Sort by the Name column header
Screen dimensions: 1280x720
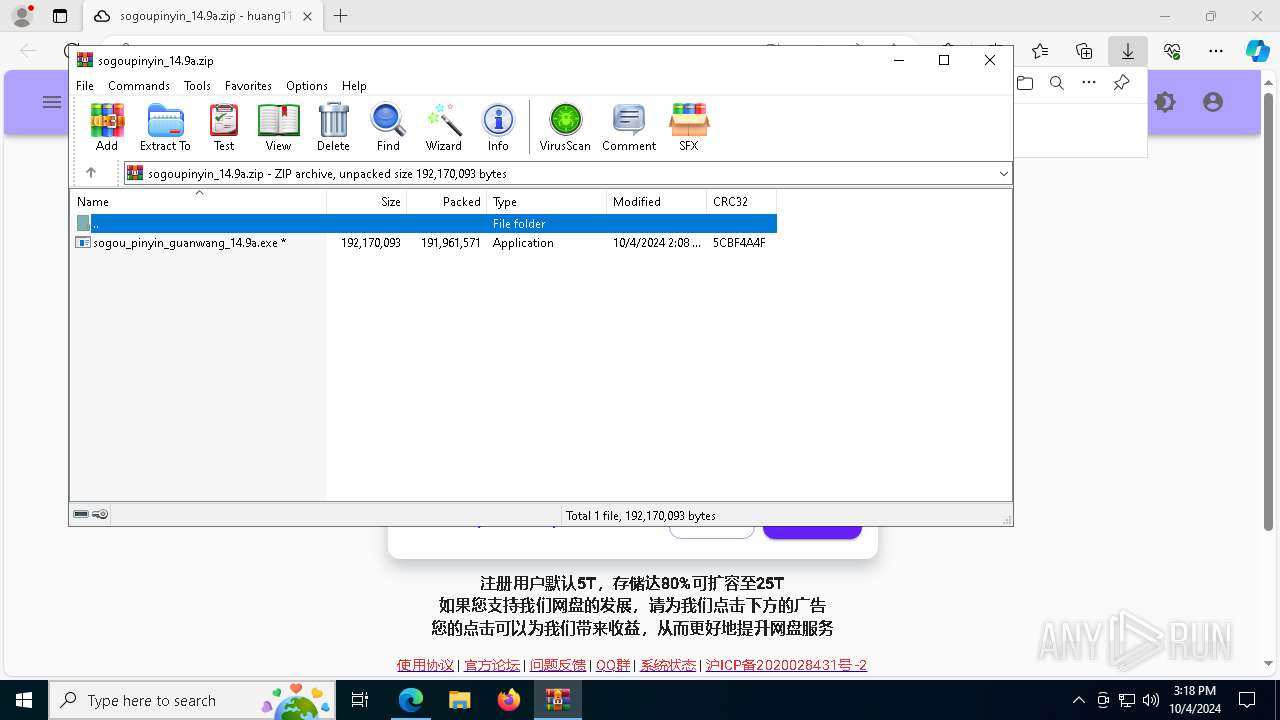point(198,201)
